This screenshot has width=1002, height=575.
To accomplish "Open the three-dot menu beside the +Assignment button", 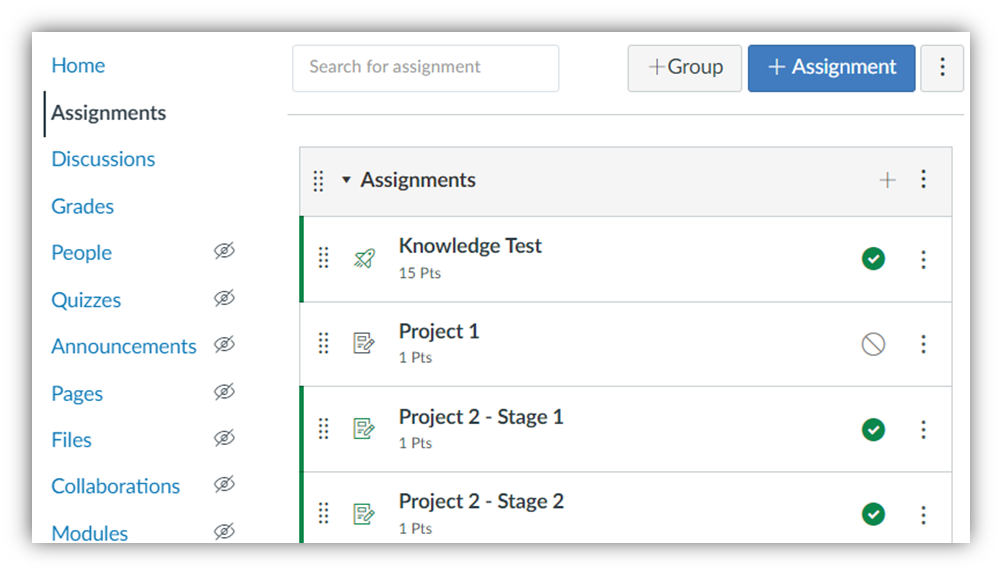I will [x=942, y=68].
